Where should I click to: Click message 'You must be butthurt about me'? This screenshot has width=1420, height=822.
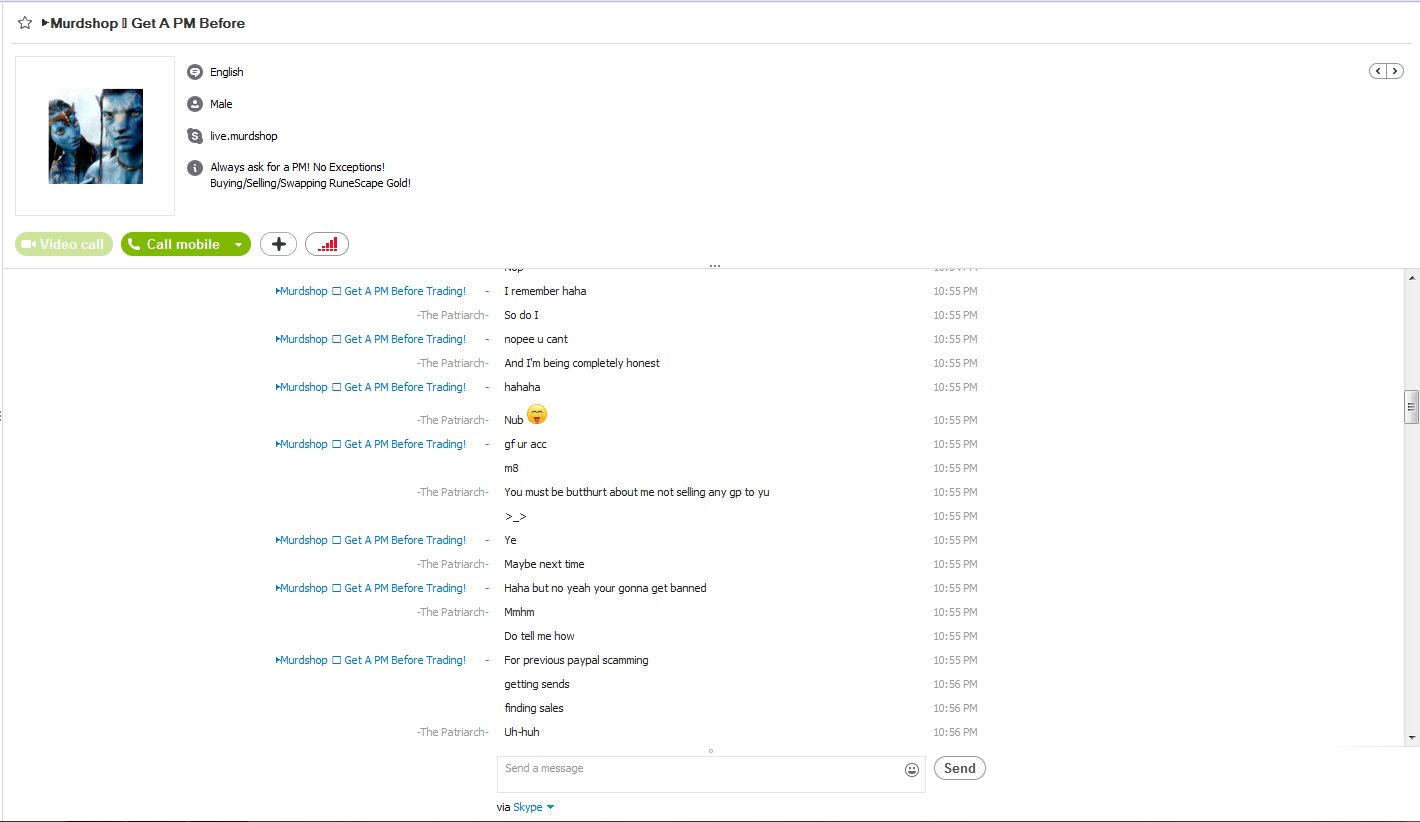(x=637, y=492)
